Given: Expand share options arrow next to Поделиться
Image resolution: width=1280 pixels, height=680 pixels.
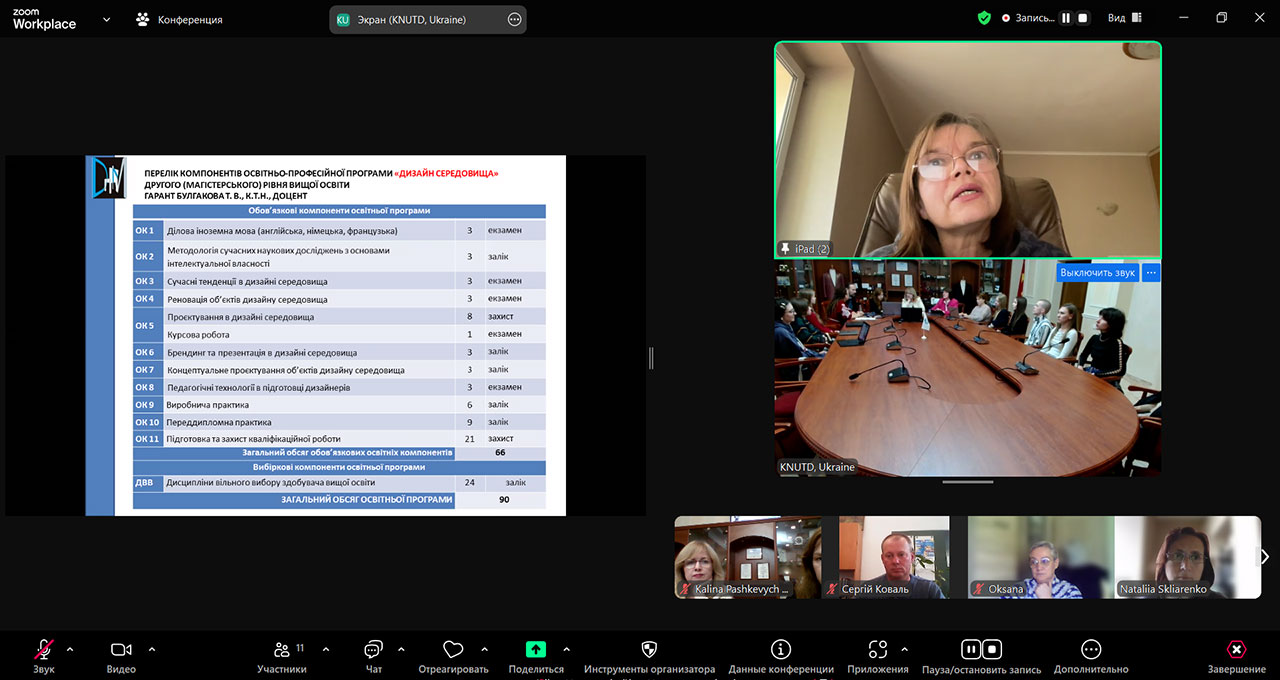Looking at the screenshot, I should click(566, 648).
